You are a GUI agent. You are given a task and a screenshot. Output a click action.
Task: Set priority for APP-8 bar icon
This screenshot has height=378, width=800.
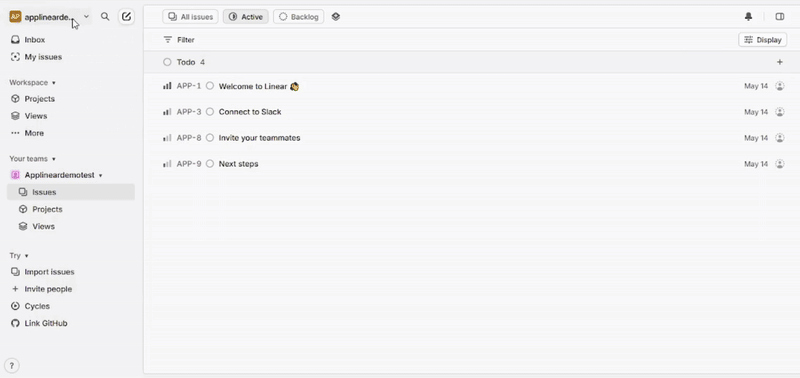tap(167, 138)
